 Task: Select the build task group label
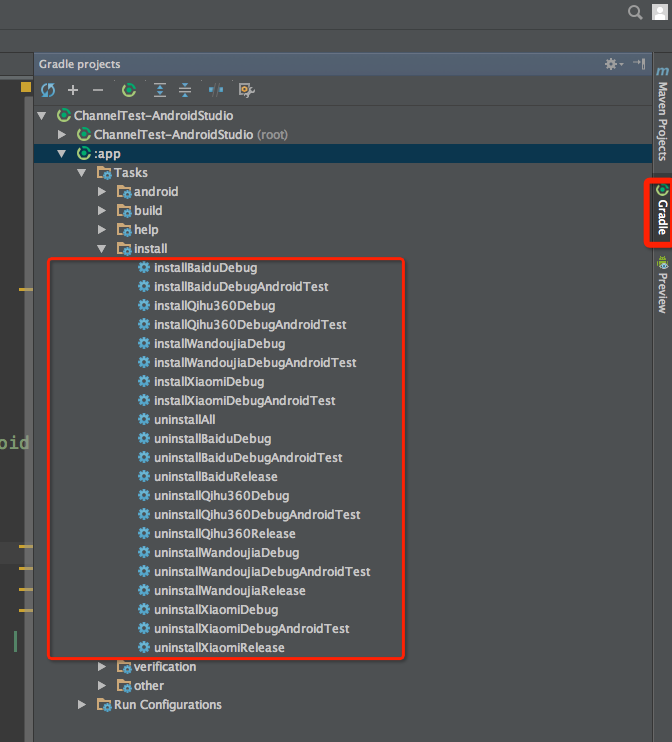pos(148,211)
